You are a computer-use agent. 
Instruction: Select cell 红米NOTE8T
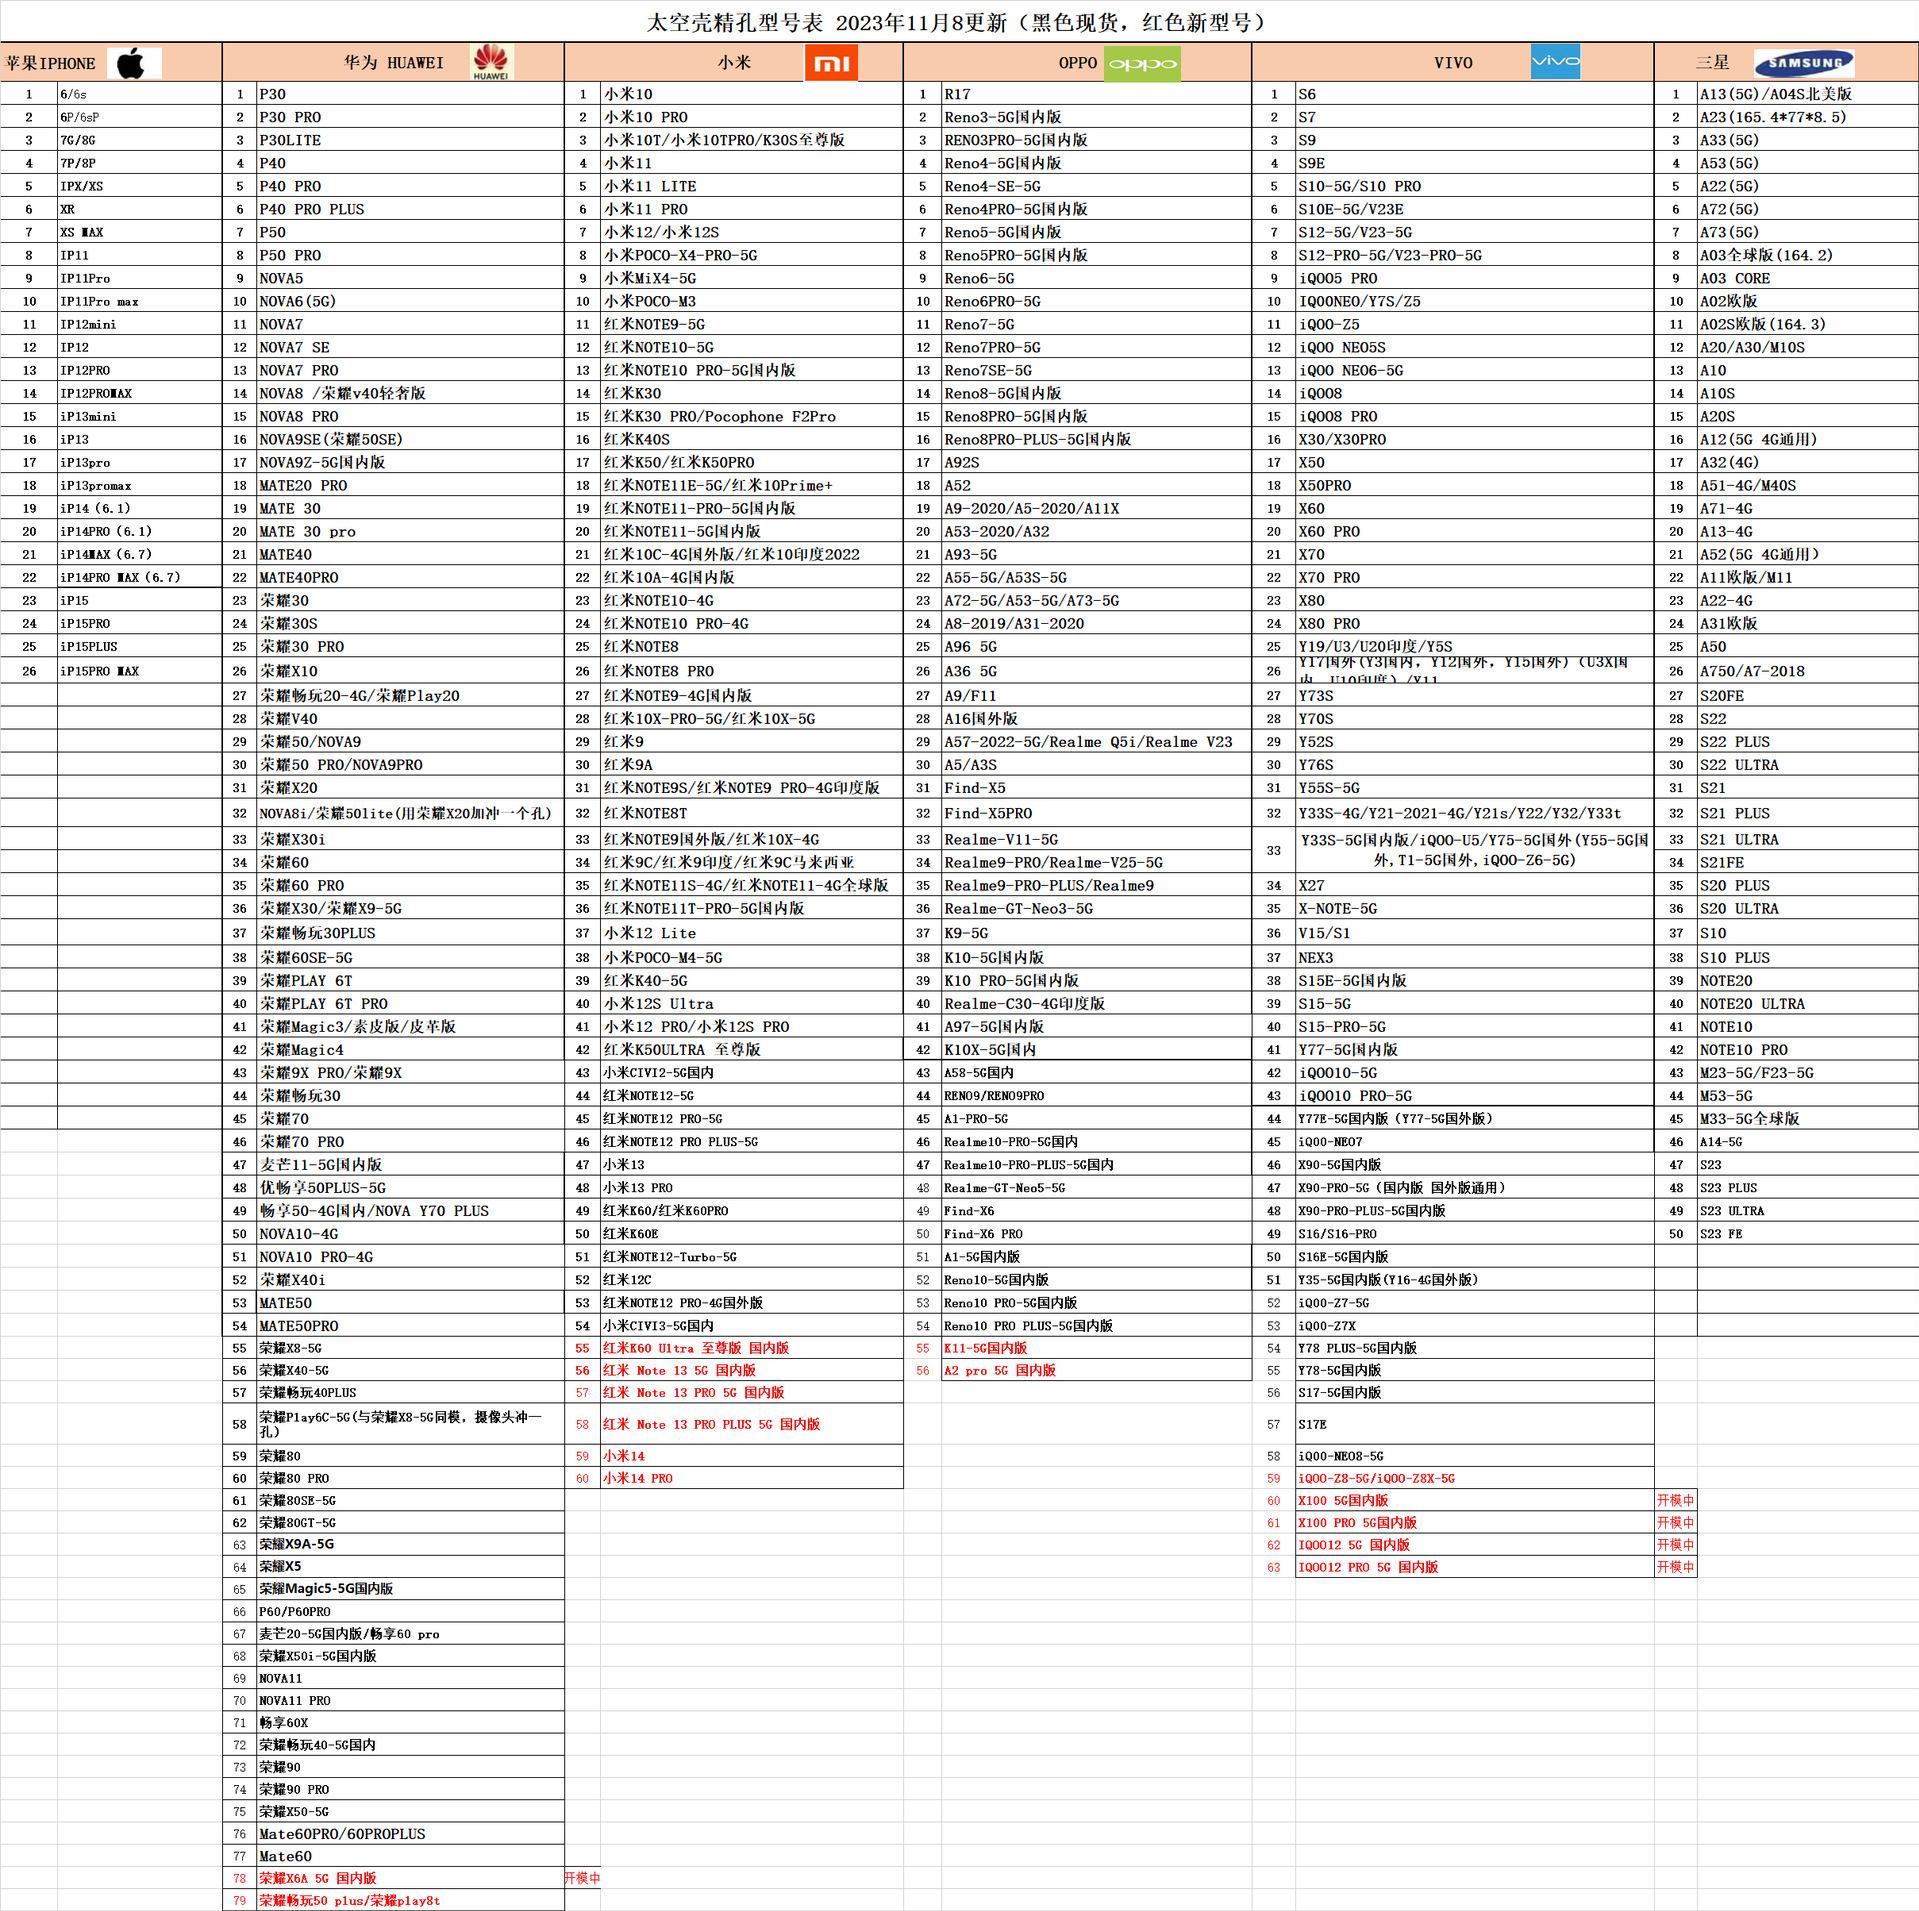click(x=751, y=814)
